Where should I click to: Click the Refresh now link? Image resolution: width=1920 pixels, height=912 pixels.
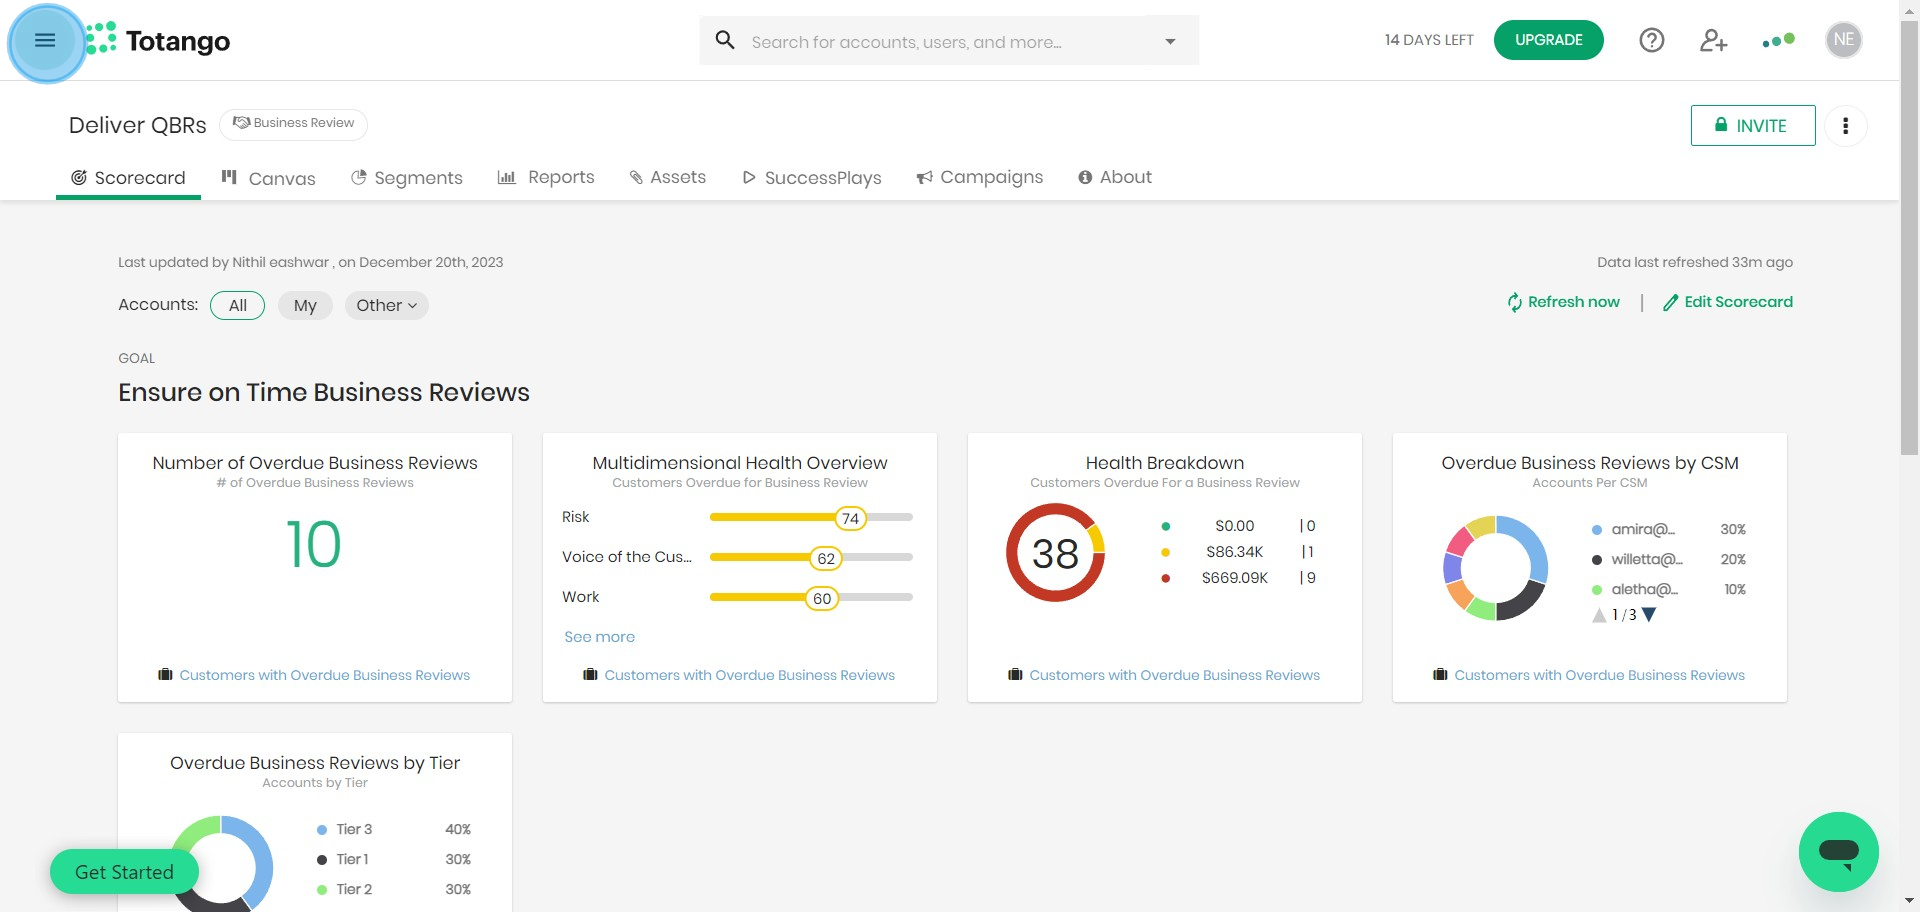point(1574,302)
